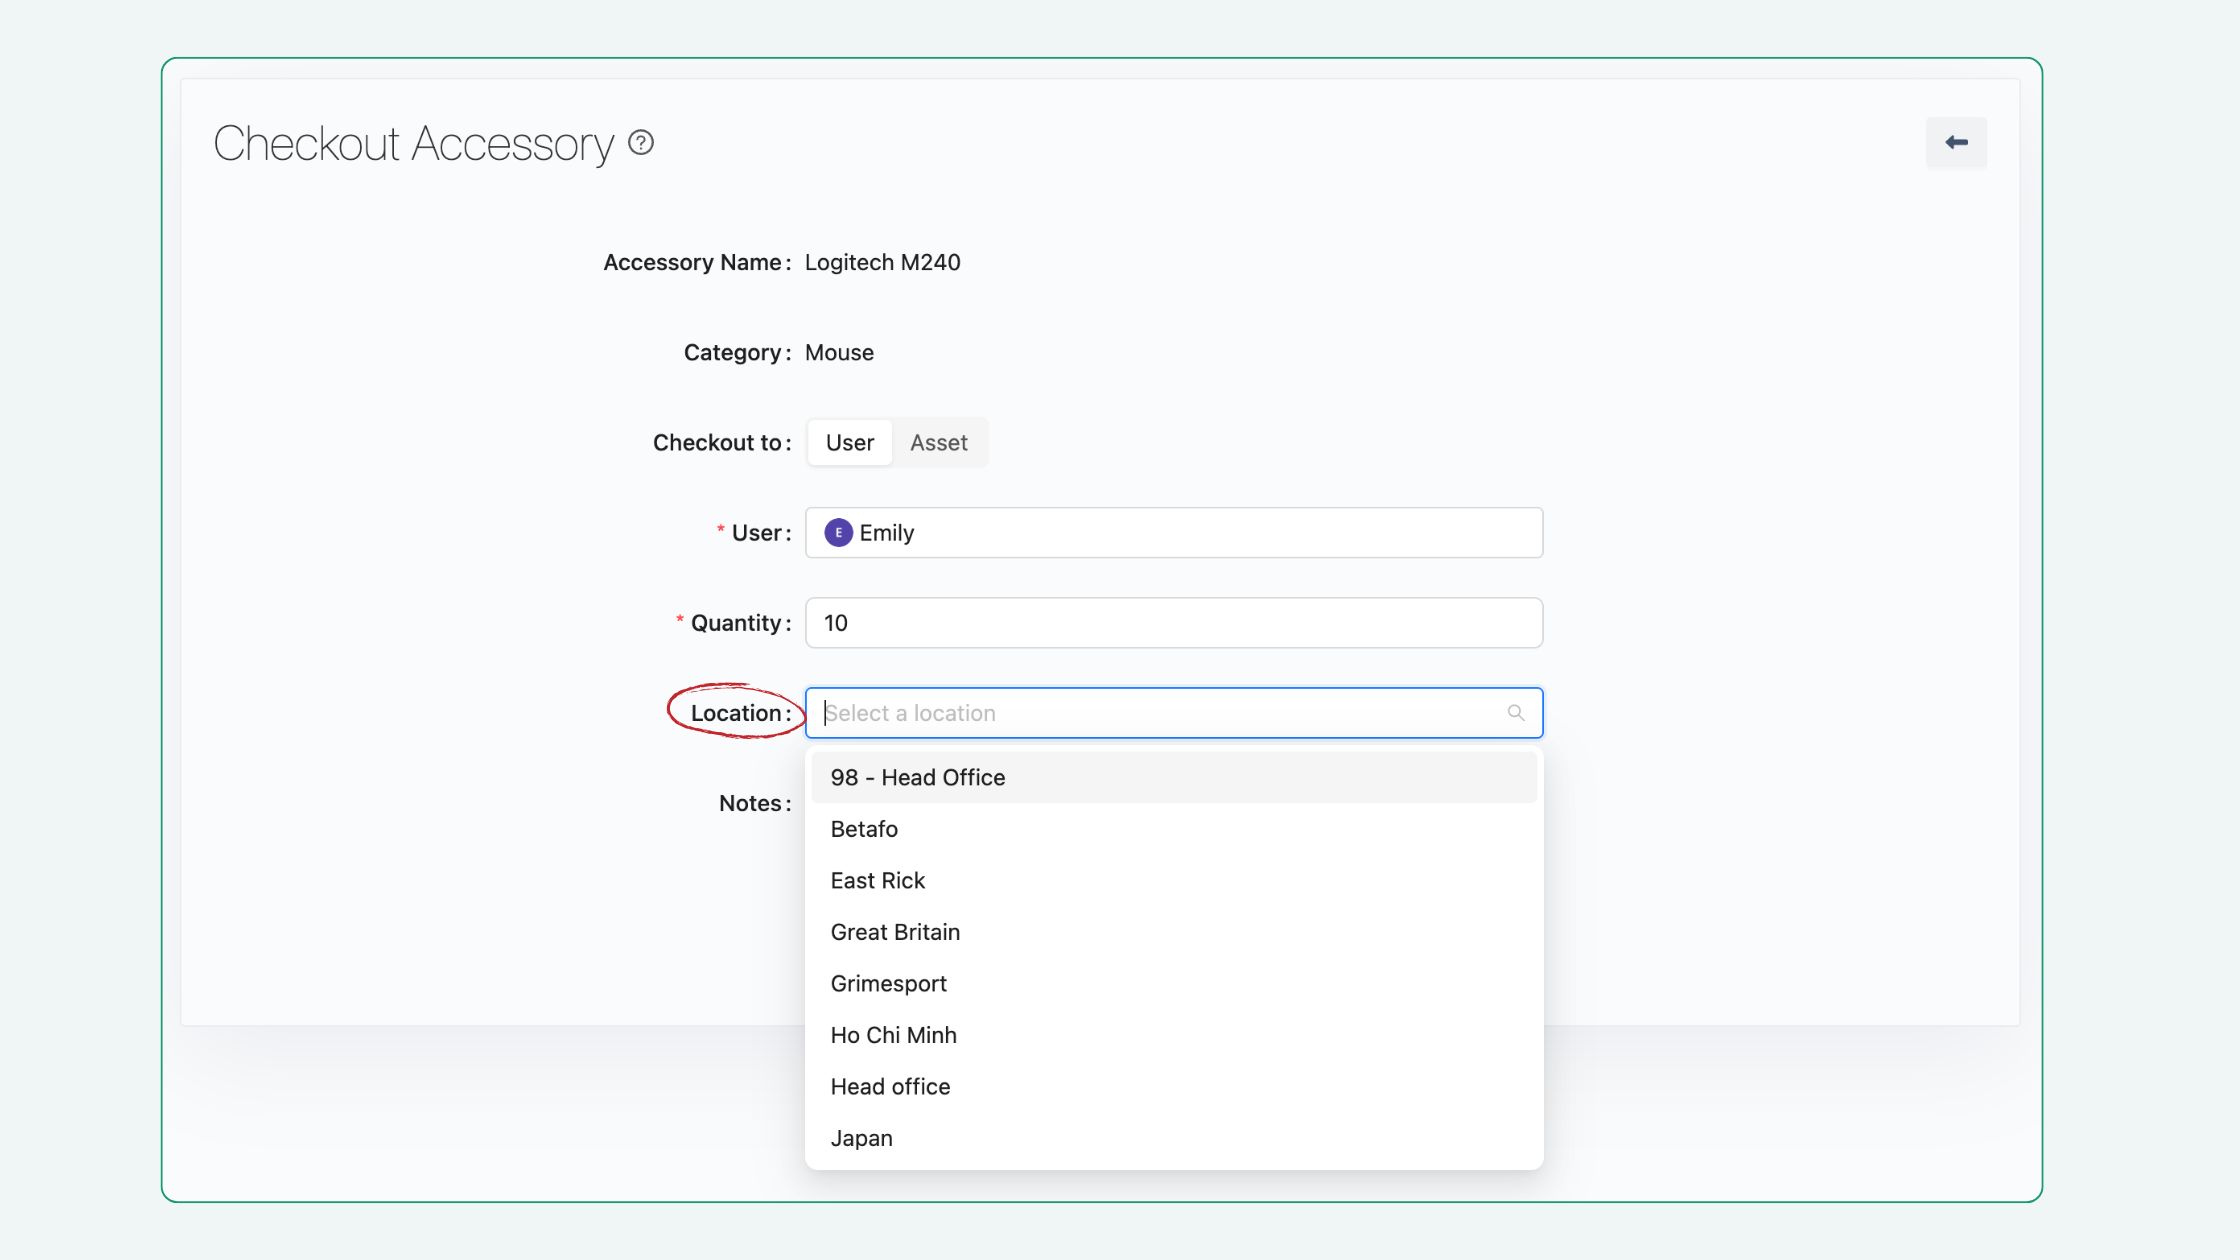Pick Head office from list
This screenshot has height=1260, width=2240.
click(x=890, y=1087)
